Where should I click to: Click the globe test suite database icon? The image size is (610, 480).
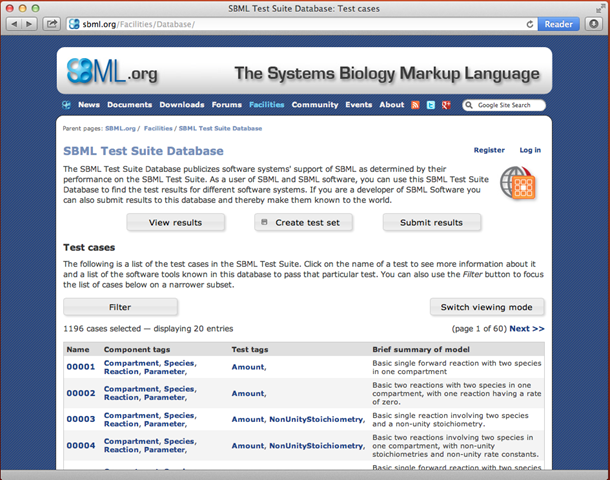click(x=518, y=183)
